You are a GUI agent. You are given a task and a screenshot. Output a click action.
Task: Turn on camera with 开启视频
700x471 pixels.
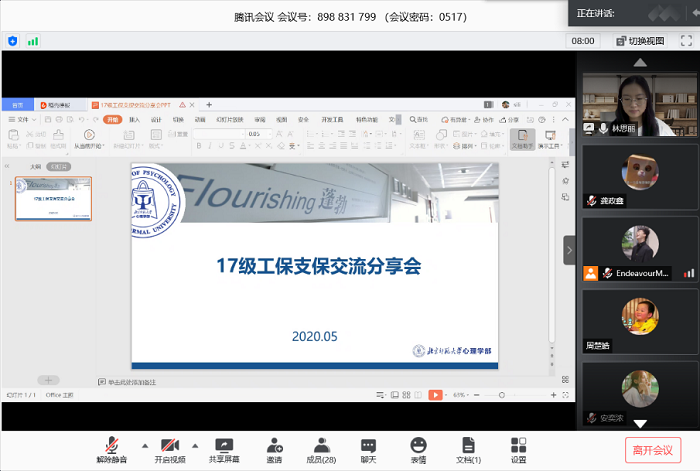pos(169,449)
